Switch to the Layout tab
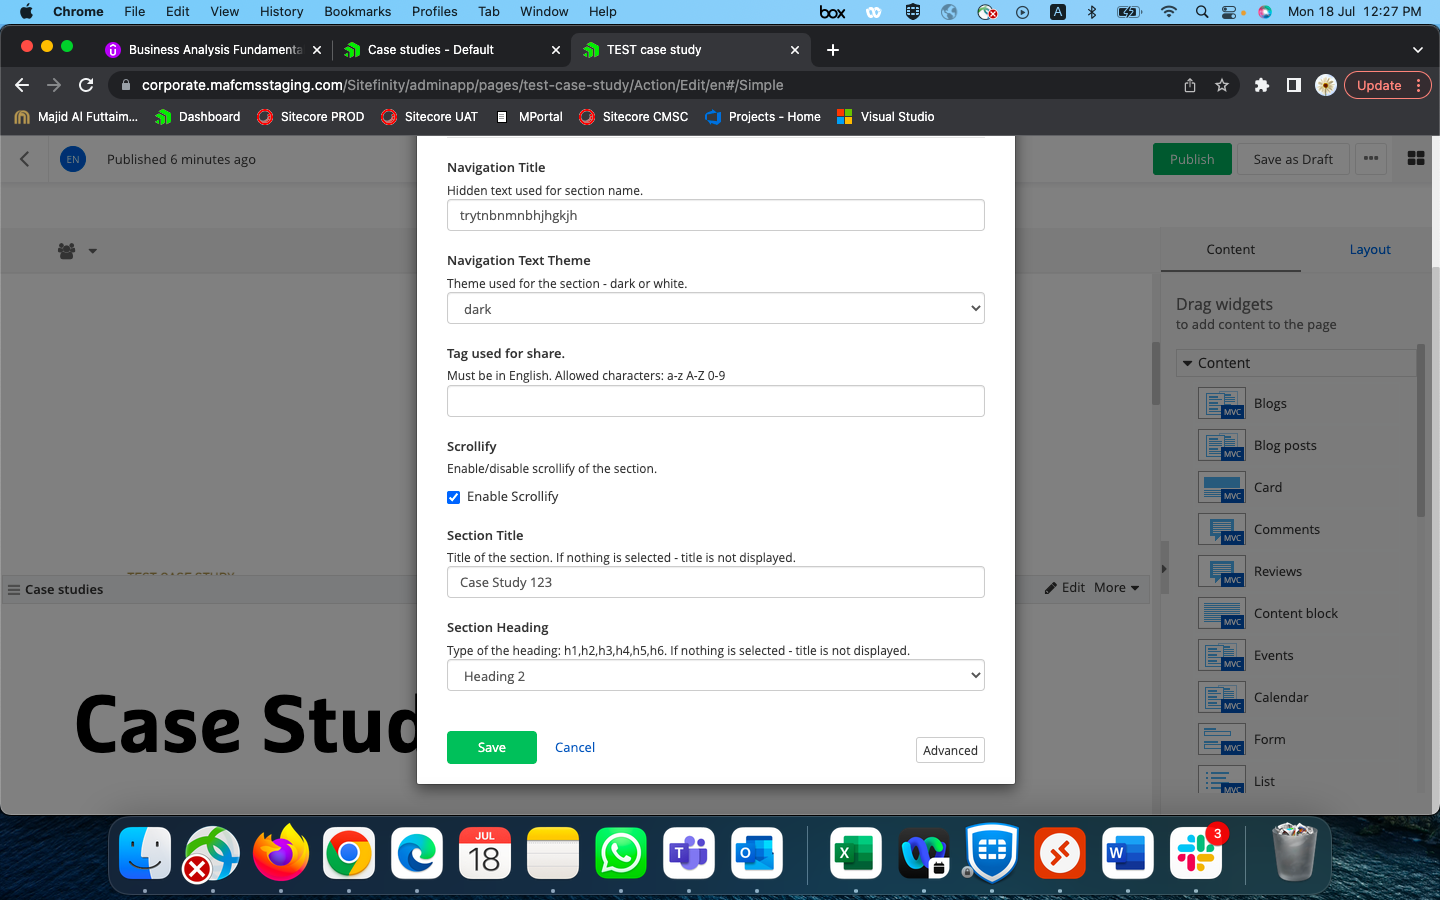Screen dimensions: 1440x900 click(1369, 250)
